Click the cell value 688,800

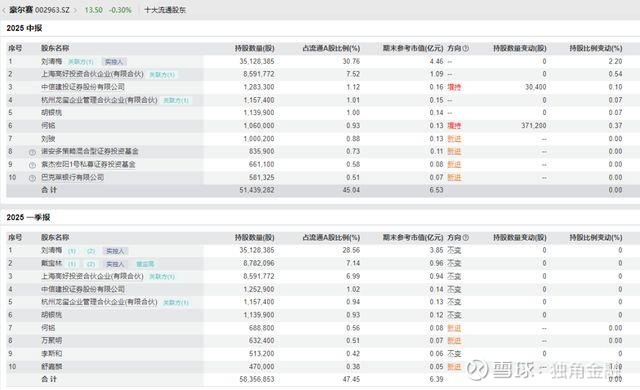click(x=262, y=328)
